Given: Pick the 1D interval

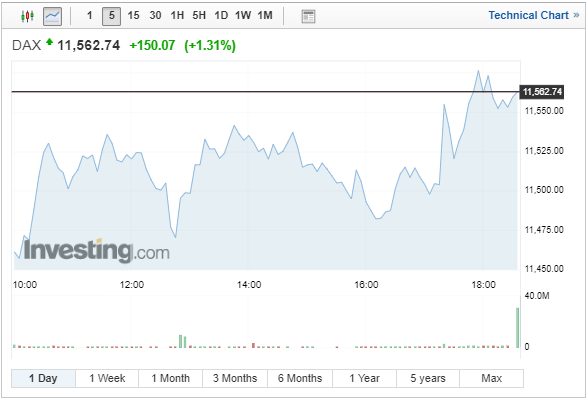Looking at the screenshot, I should (x=221, y=15).
